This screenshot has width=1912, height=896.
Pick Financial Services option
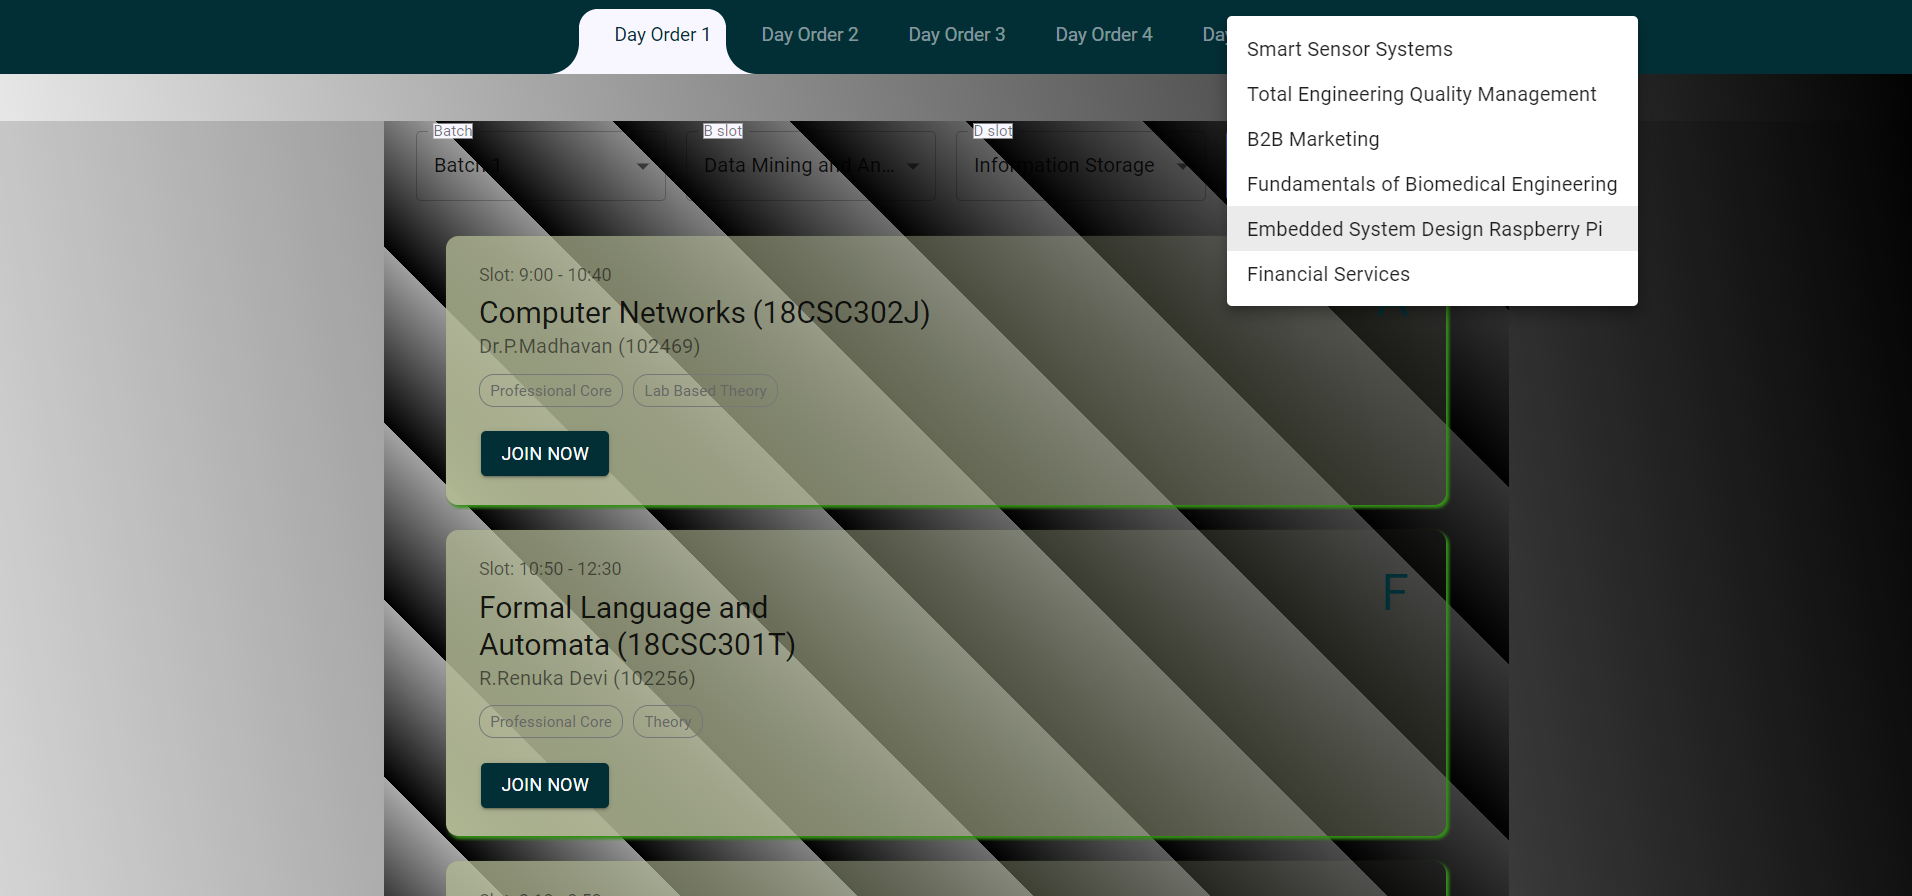pyautogui.click(x=1432, y=274)
